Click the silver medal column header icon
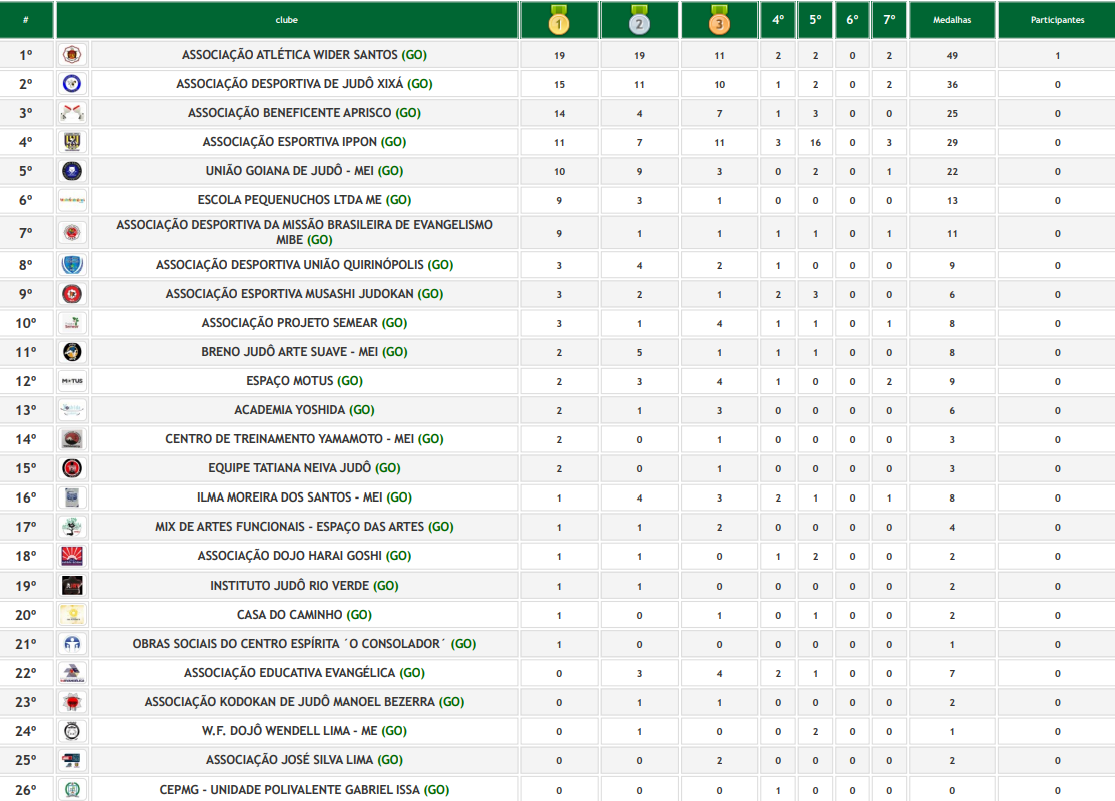The image size is (1115, 801). [x=639, y=20]
